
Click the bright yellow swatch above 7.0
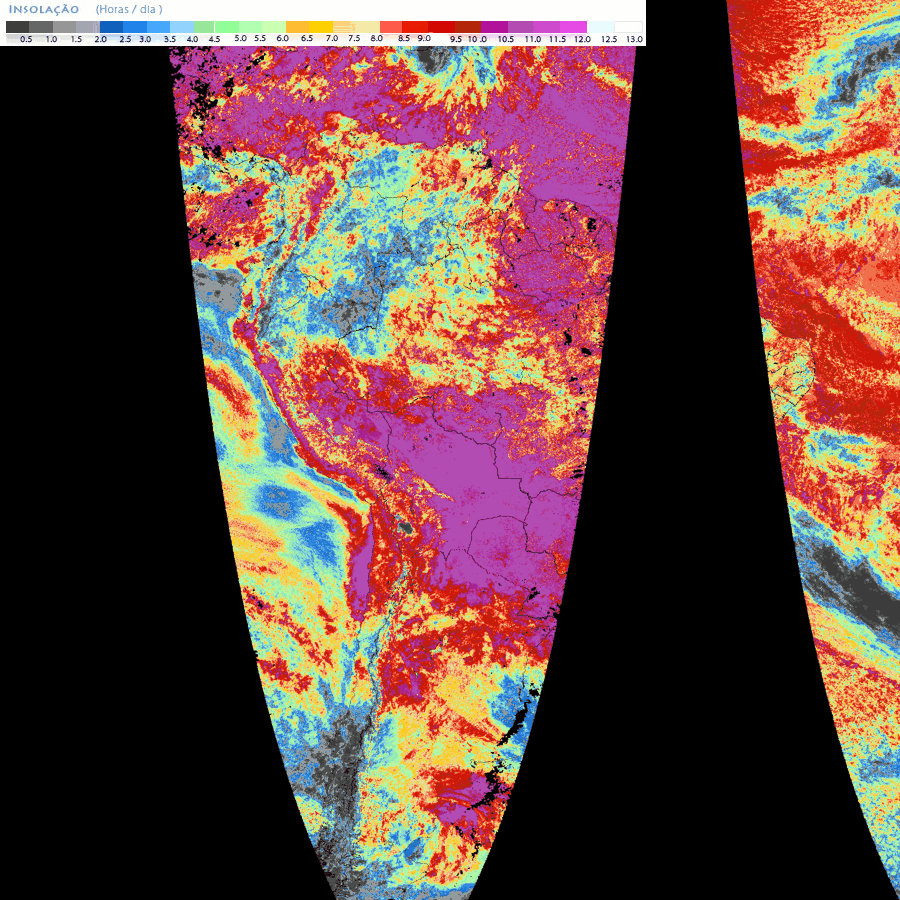(321, 27)
